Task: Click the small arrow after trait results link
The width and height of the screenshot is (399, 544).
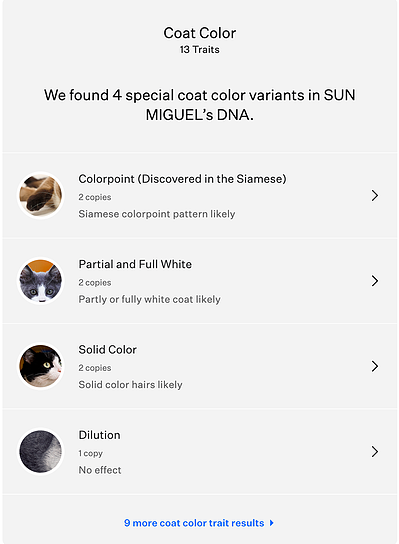Action: tap(272, 523)
